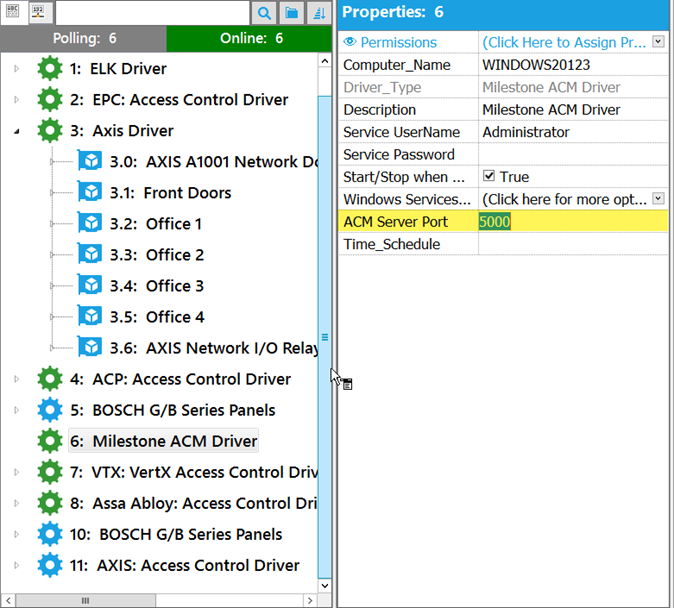674x608 pixels.
Task: Click the tree scroll down arrow
Action: [325, 586]
